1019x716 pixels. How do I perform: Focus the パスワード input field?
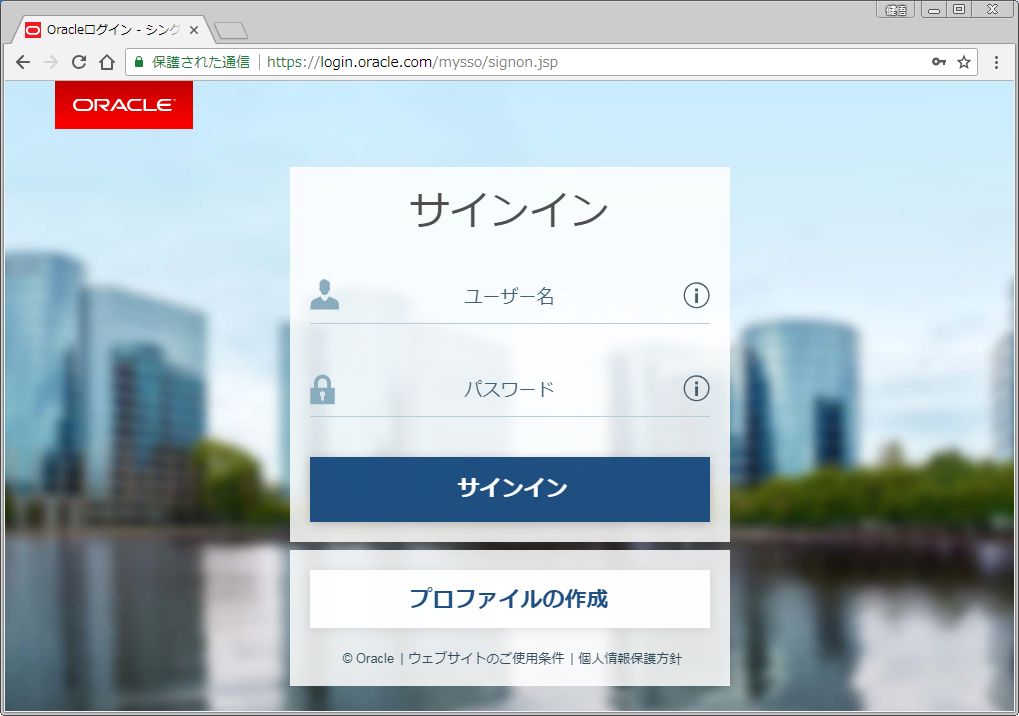[510, 389]
